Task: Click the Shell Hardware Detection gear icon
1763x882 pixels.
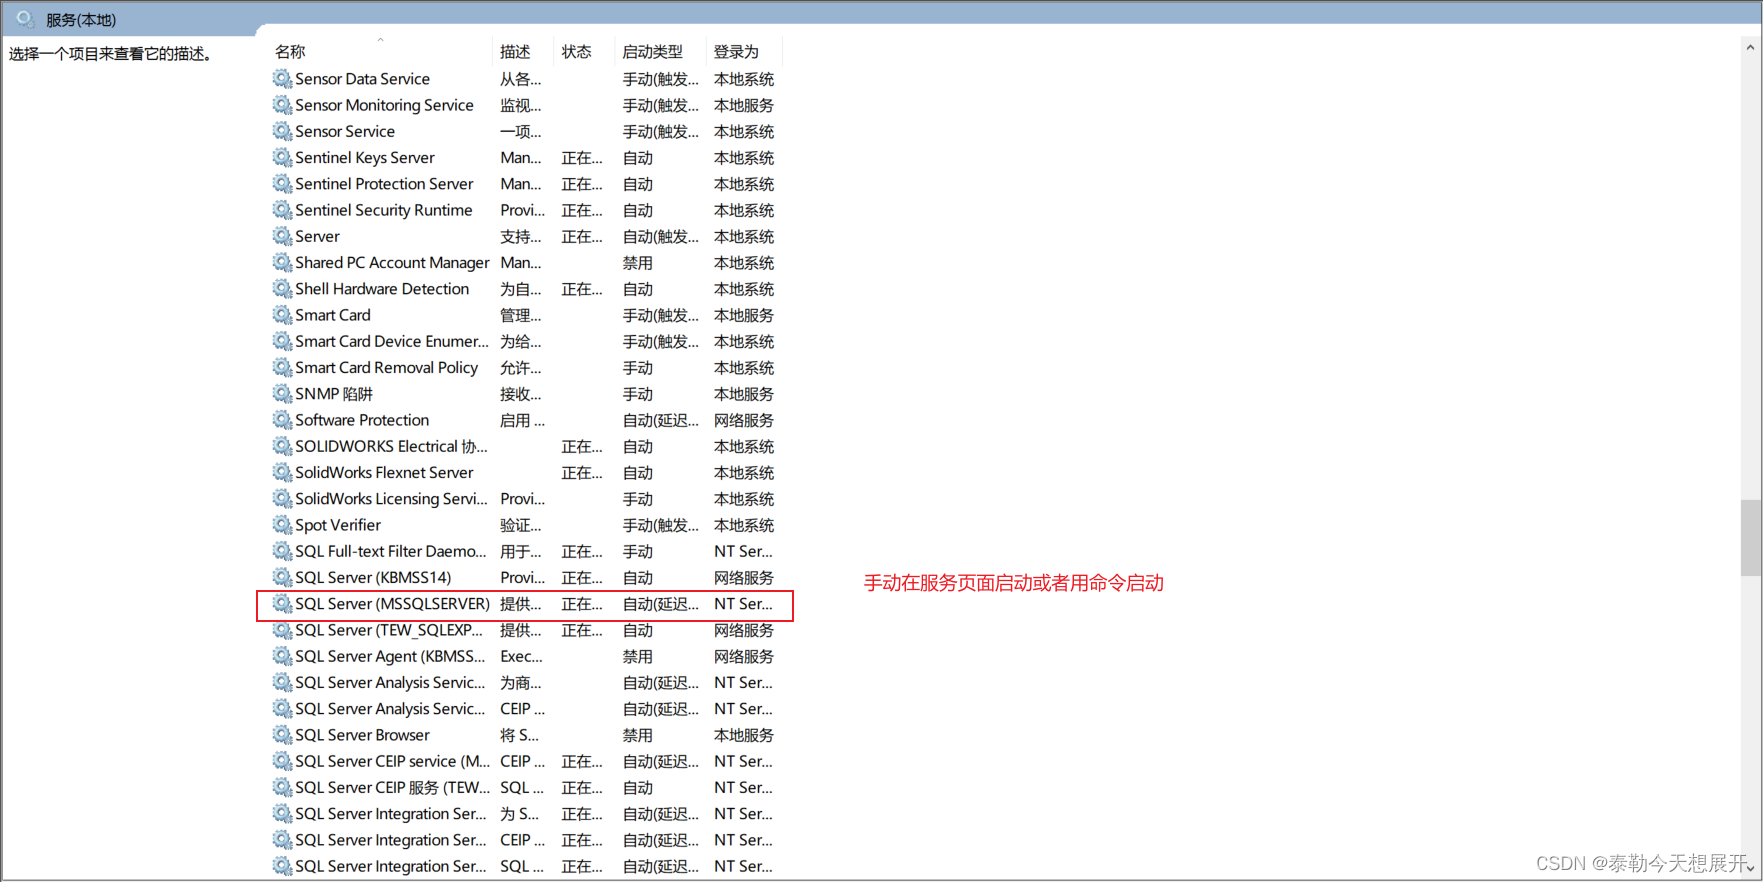Action: point(282,288)
